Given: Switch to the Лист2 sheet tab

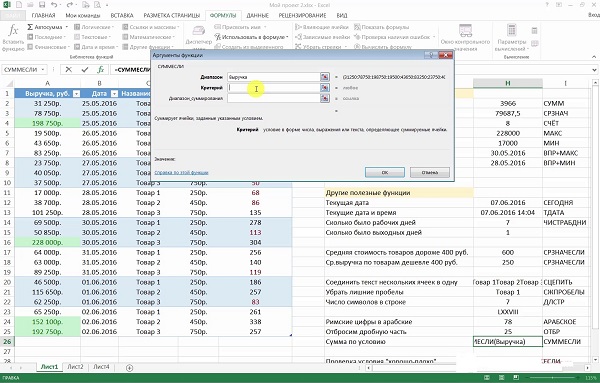Looking at the screenshot, I should coord(75,367).
